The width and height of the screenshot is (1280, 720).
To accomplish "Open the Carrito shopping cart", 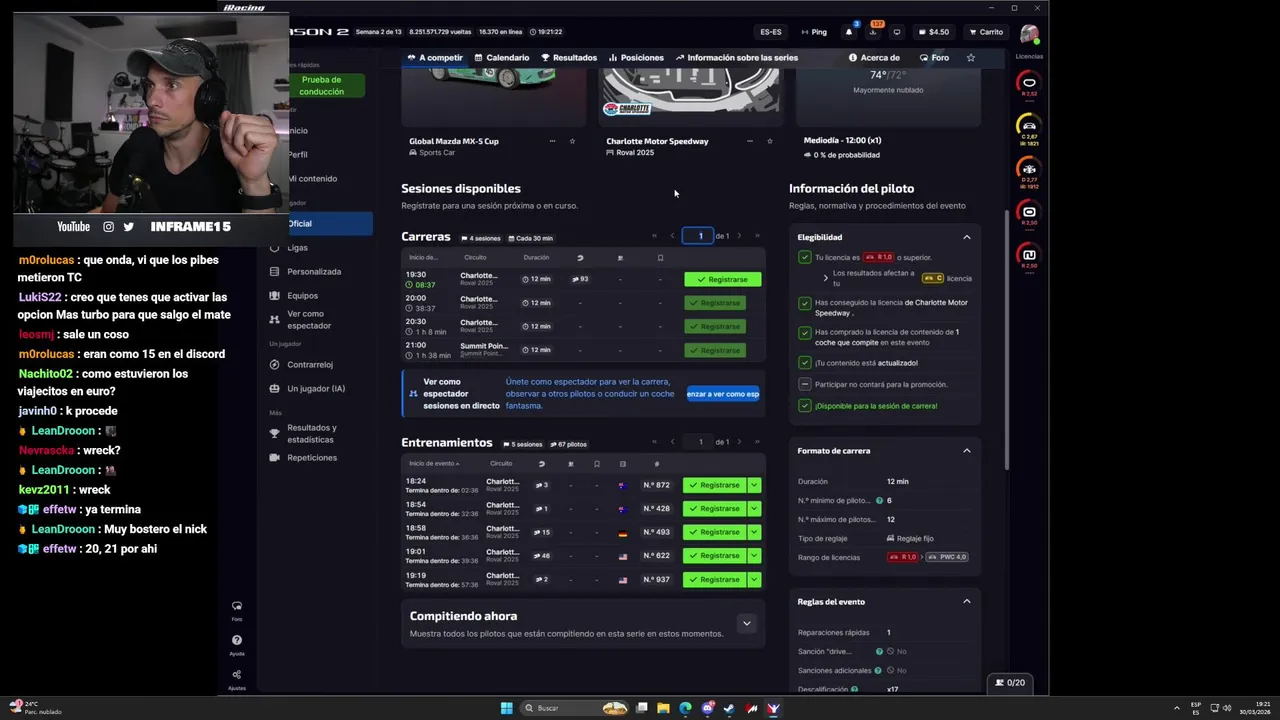I will pos(985,32).
